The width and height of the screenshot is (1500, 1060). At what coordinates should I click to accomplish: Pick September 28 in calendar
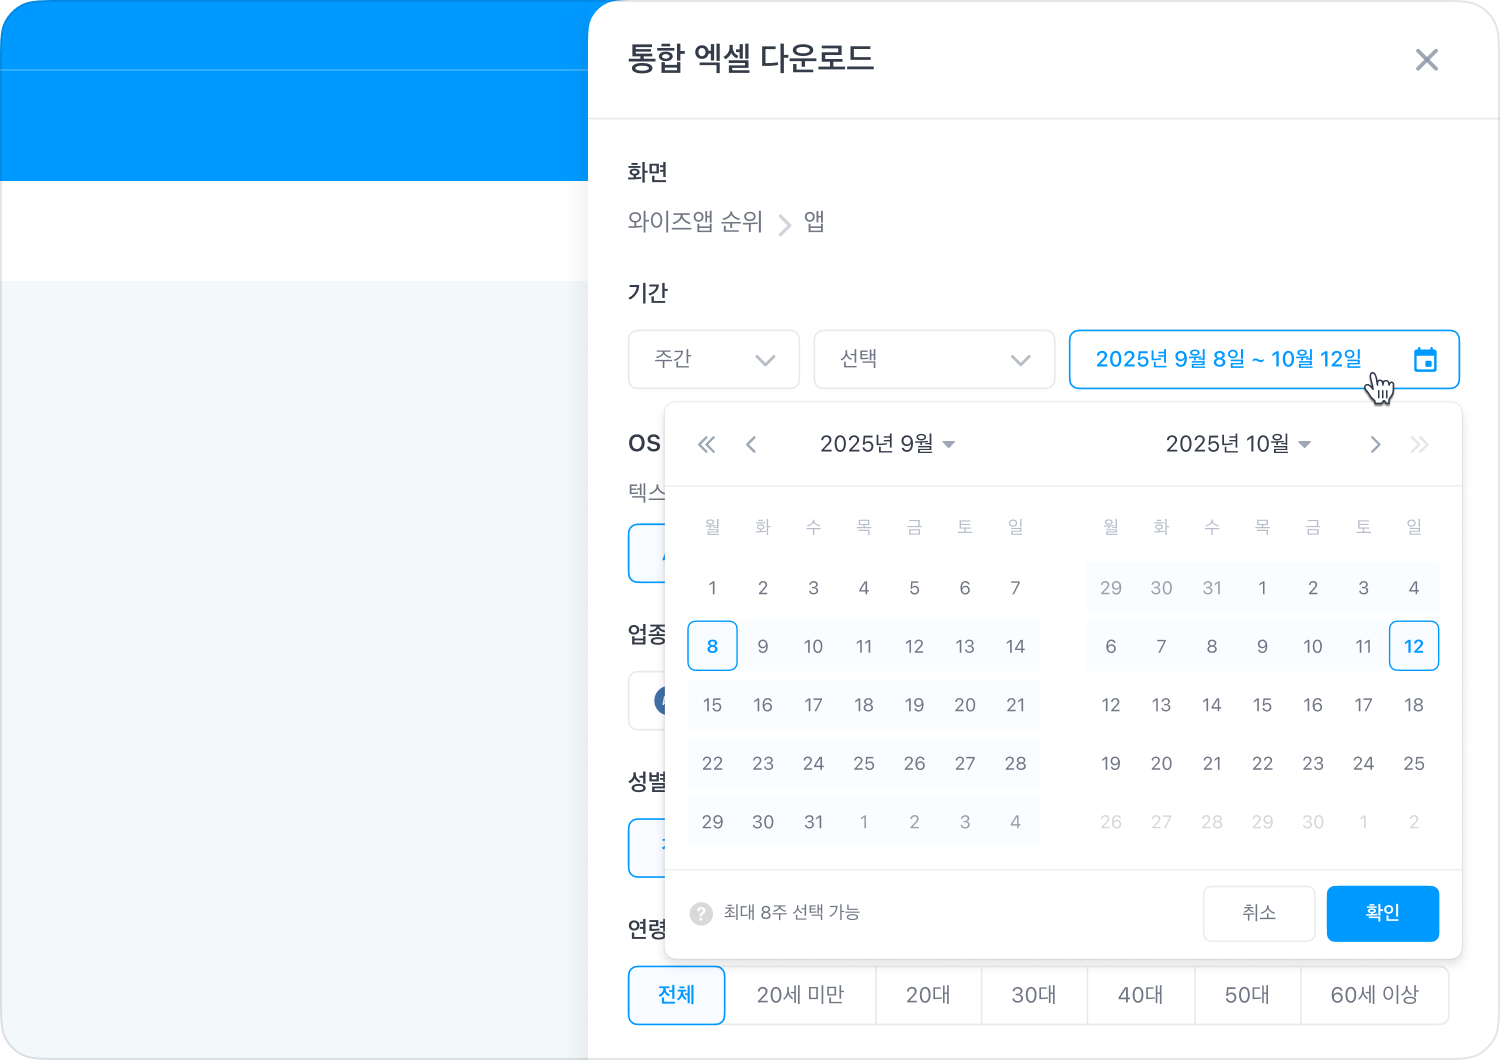pos(1015,764)
